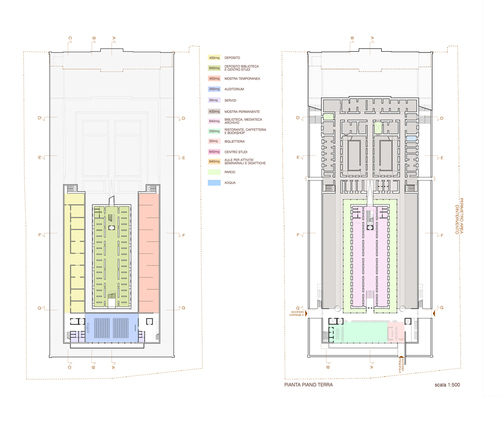Click the vertical 'PERIMETRO AREA DI INTERVENTO' text
This screenshot has height=422, width=500.
click(x=459, y=216)
